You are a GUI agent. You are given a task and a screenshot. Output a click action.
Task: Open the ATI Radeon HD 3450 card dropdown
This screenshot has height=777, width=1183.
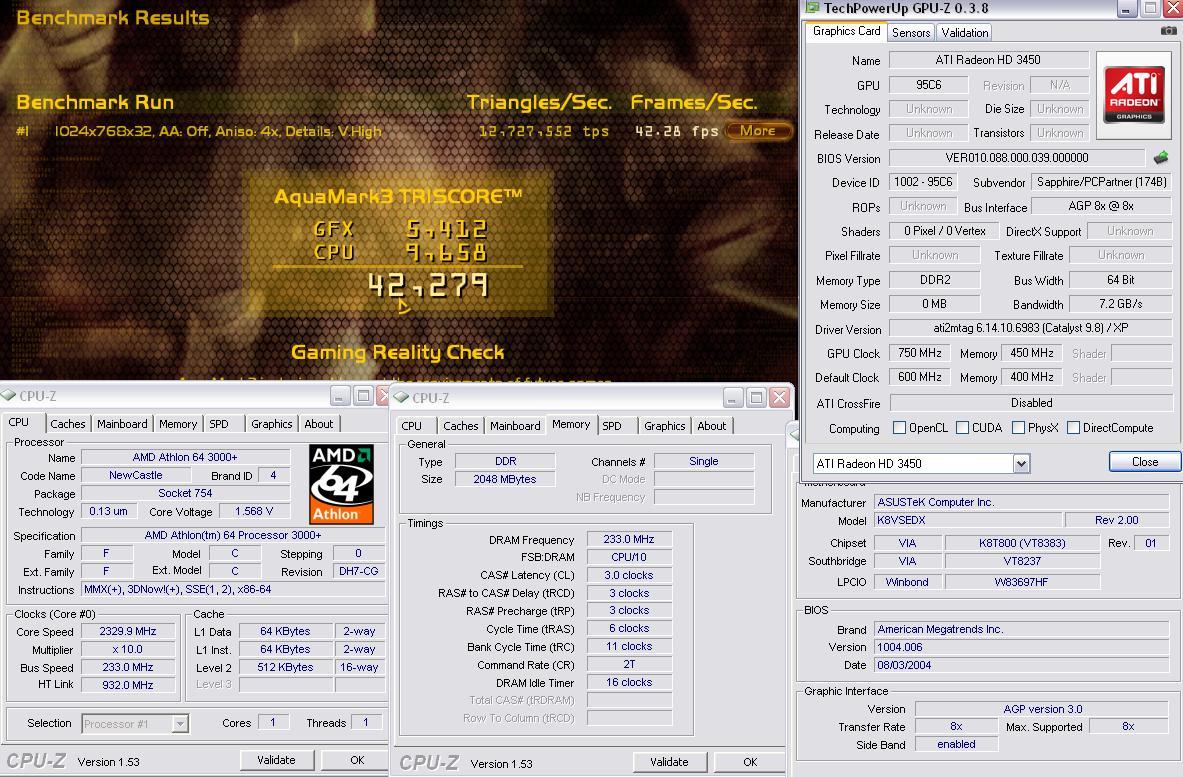click(x=1021, y=463)
